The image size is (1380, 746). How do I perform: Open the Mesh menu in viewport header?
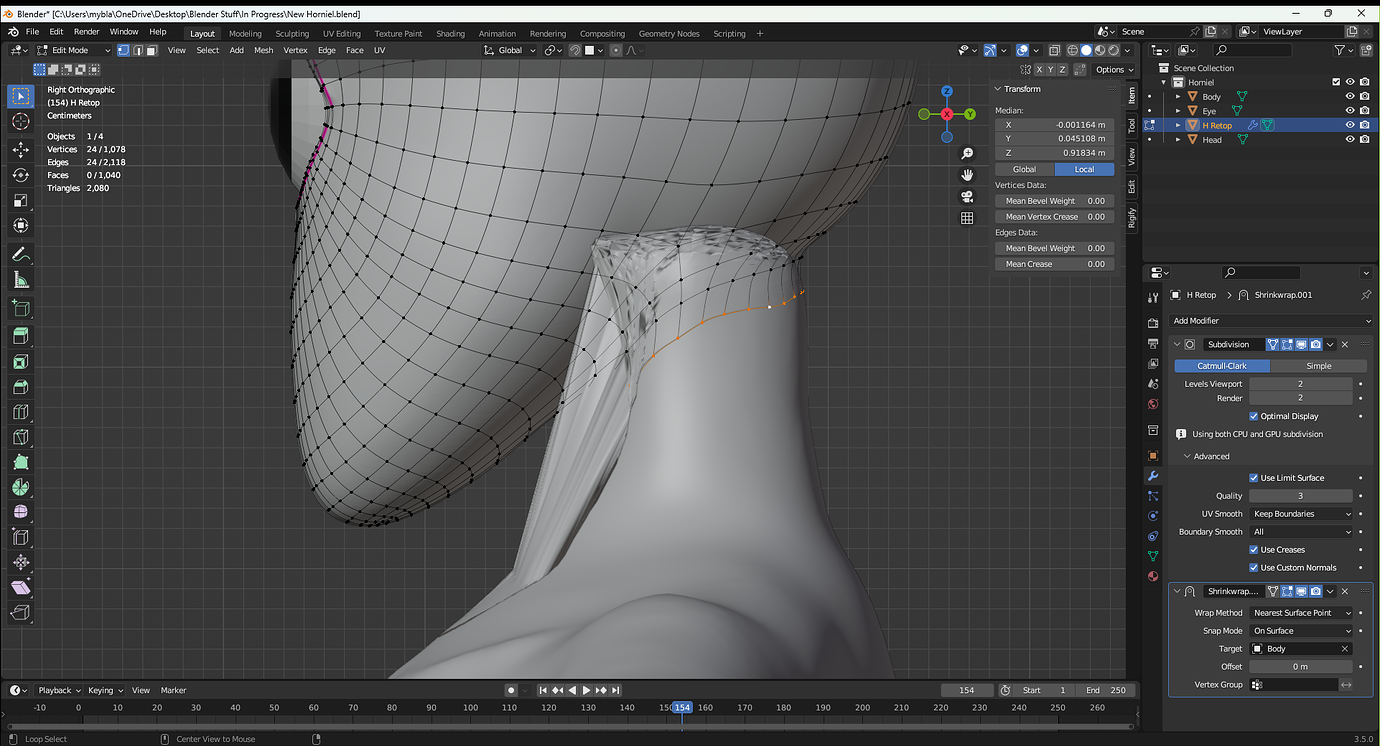[263, 50]
